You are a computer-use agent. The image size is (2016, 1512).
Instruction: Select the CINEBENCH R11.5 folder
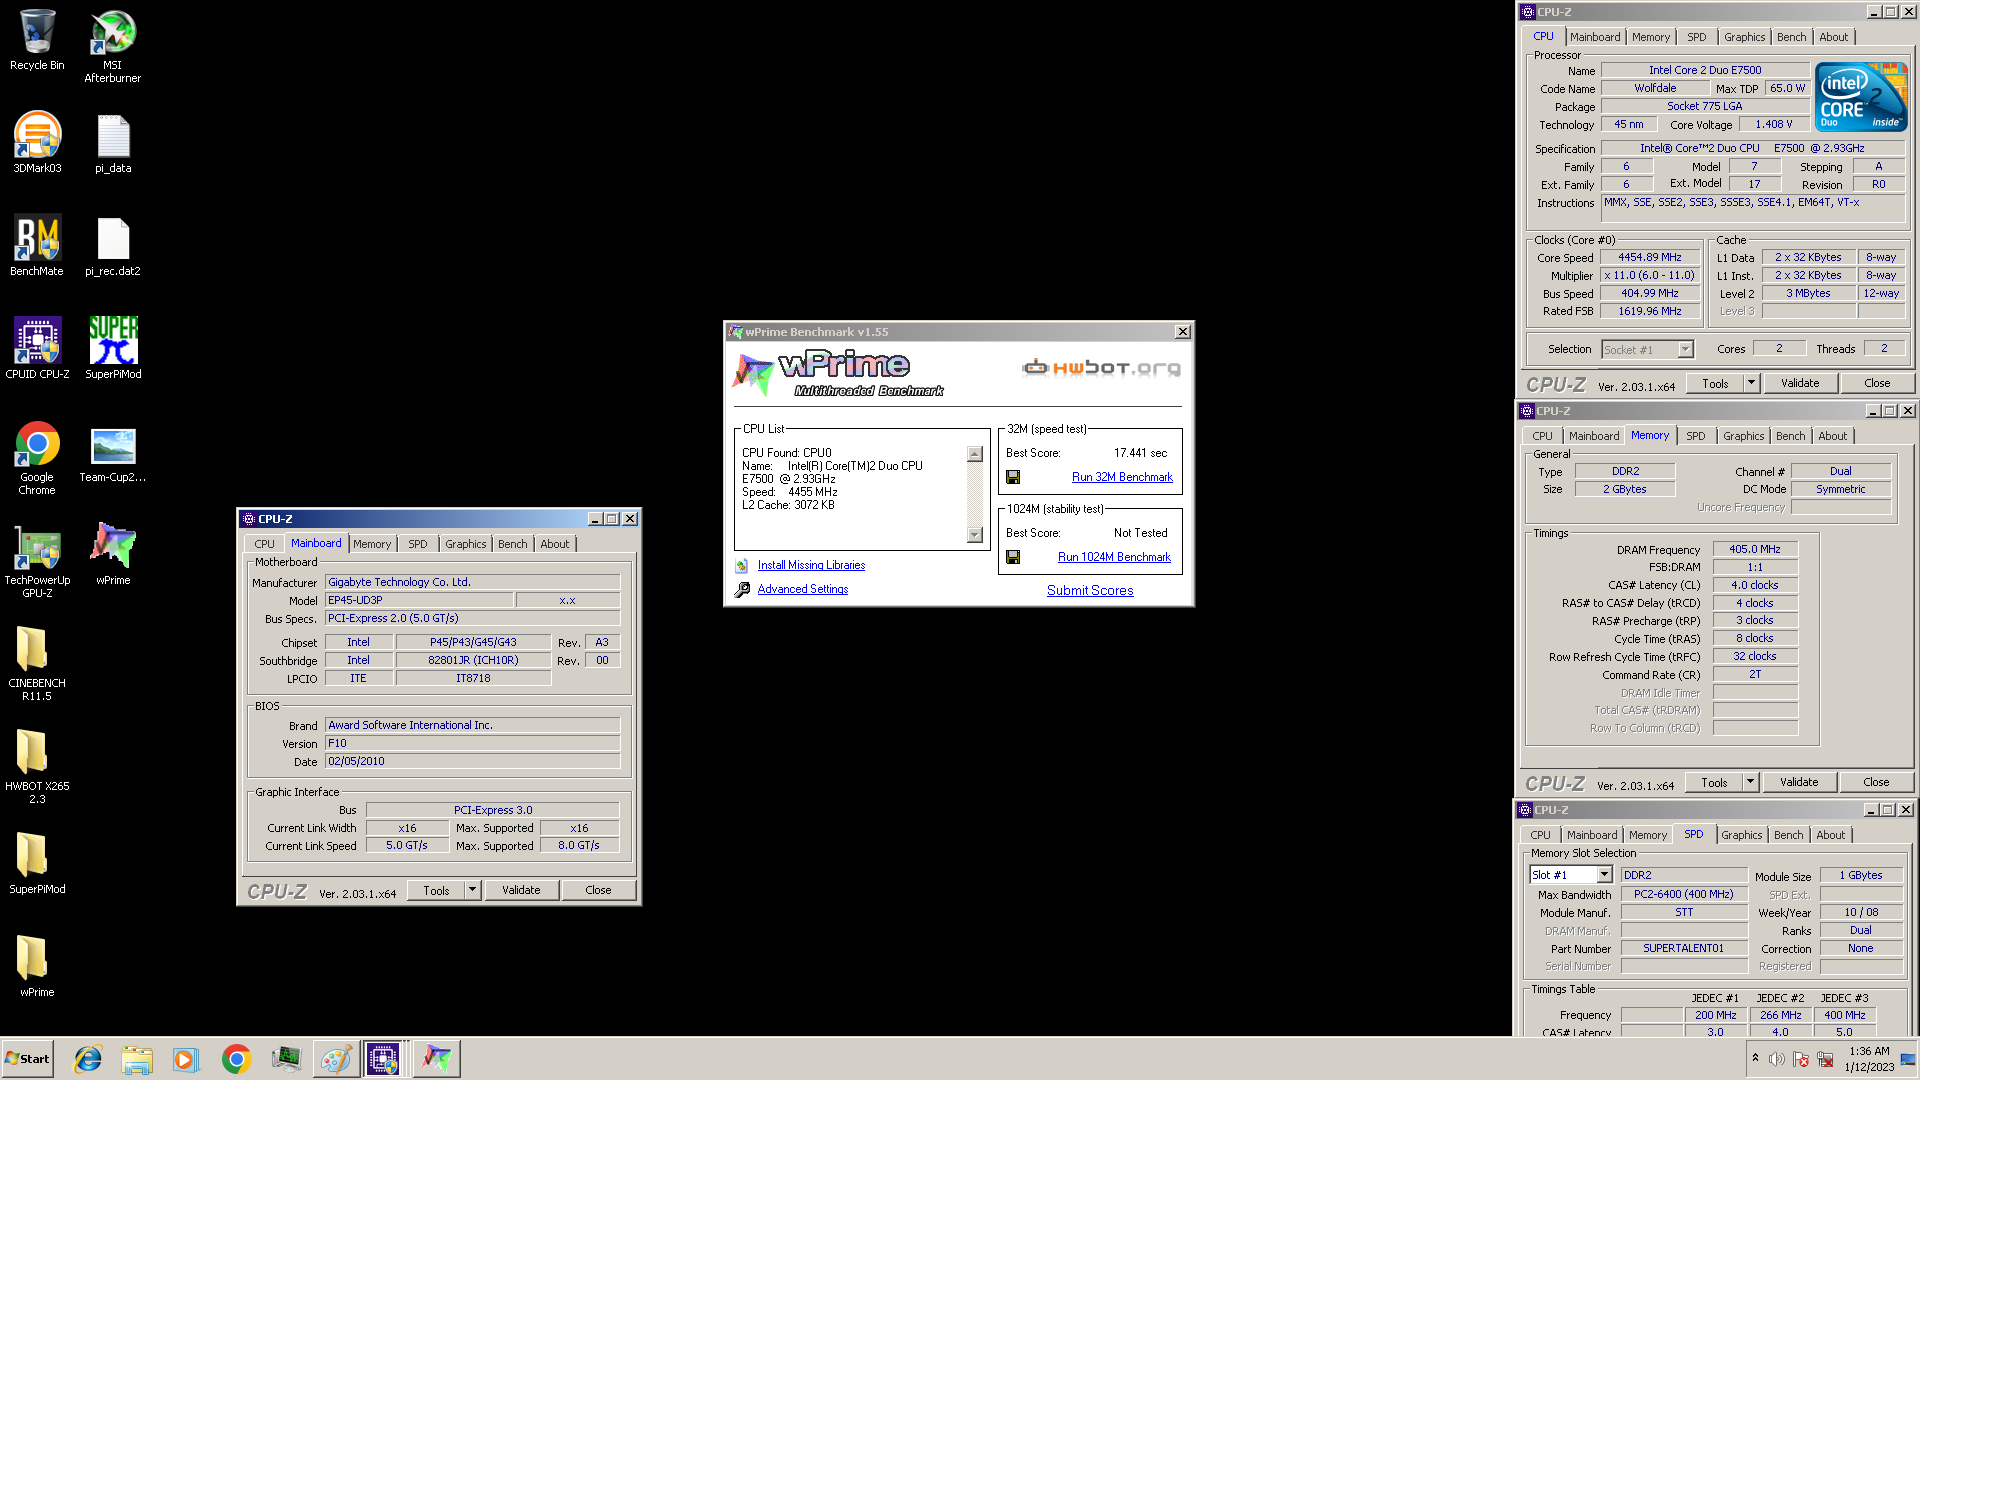37,664
